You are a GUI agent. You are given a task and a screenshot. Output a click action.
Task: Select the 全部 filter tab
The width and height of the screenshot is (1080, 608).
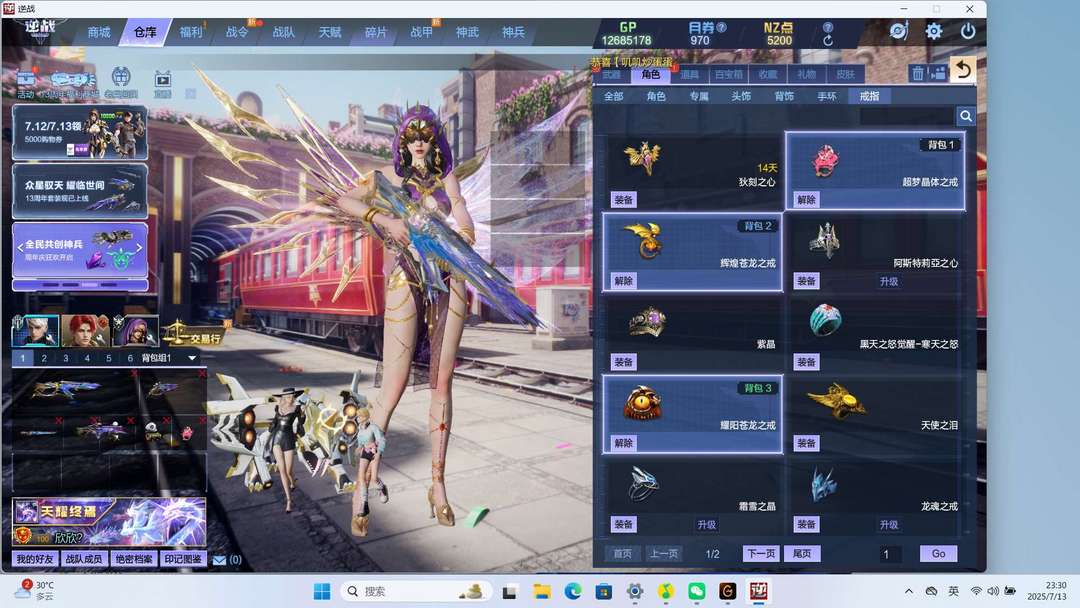pos(614,96)
